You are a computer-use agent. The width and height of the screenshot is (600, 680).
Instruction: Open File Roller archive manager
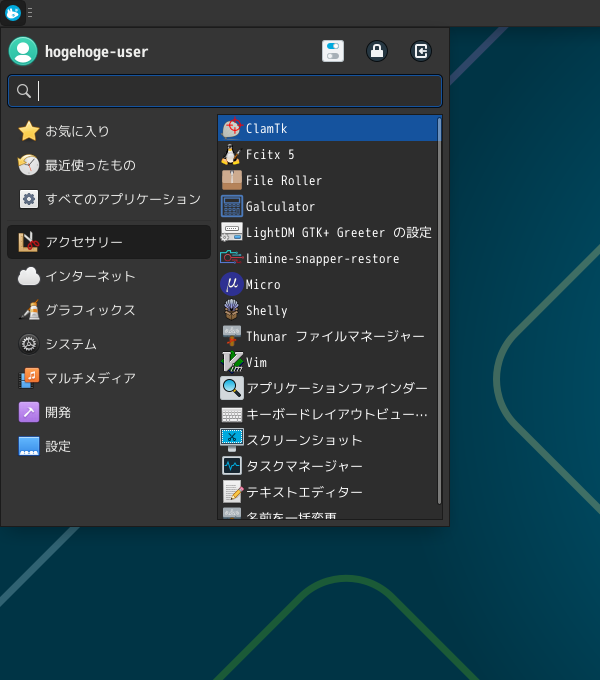[x=283, y=181]
